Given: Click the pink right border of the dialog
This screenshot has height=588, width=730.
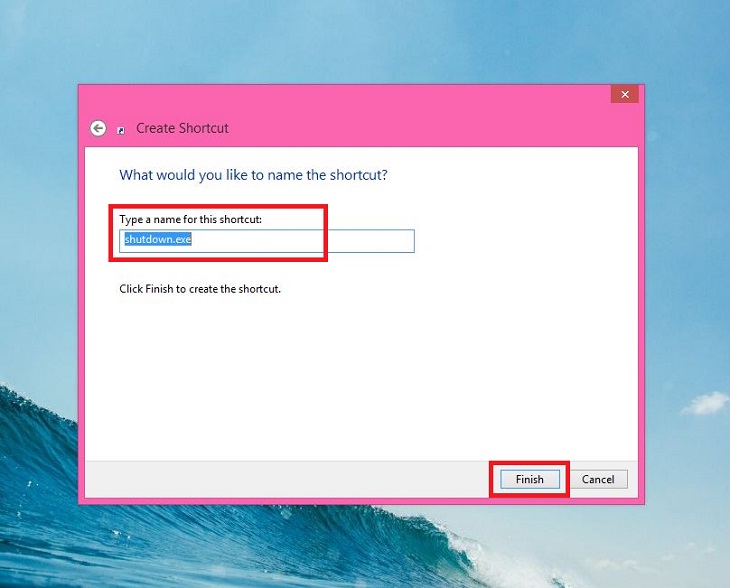Looking at the screenshot, I should pos(642,303).
